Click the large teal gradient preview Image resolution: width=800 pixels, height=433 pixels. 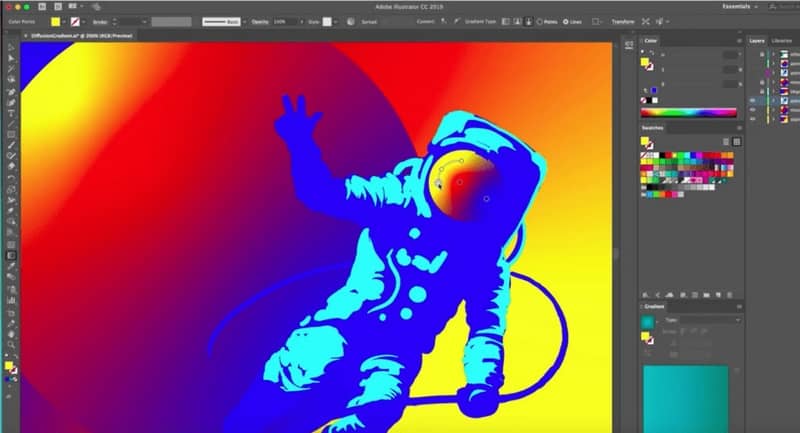685,398
